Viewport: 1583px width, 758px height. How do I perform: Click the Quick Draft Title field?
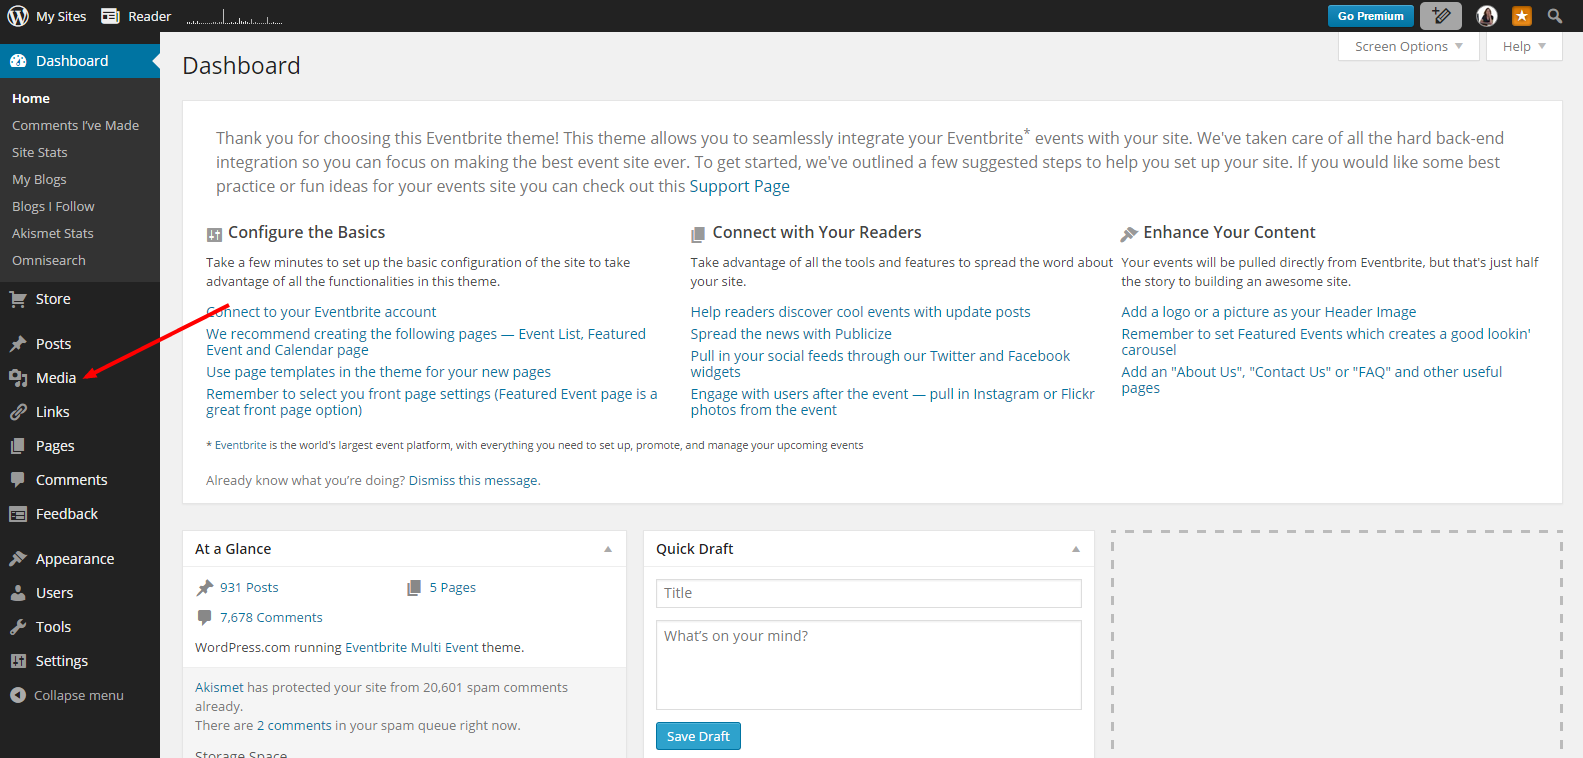868,593
